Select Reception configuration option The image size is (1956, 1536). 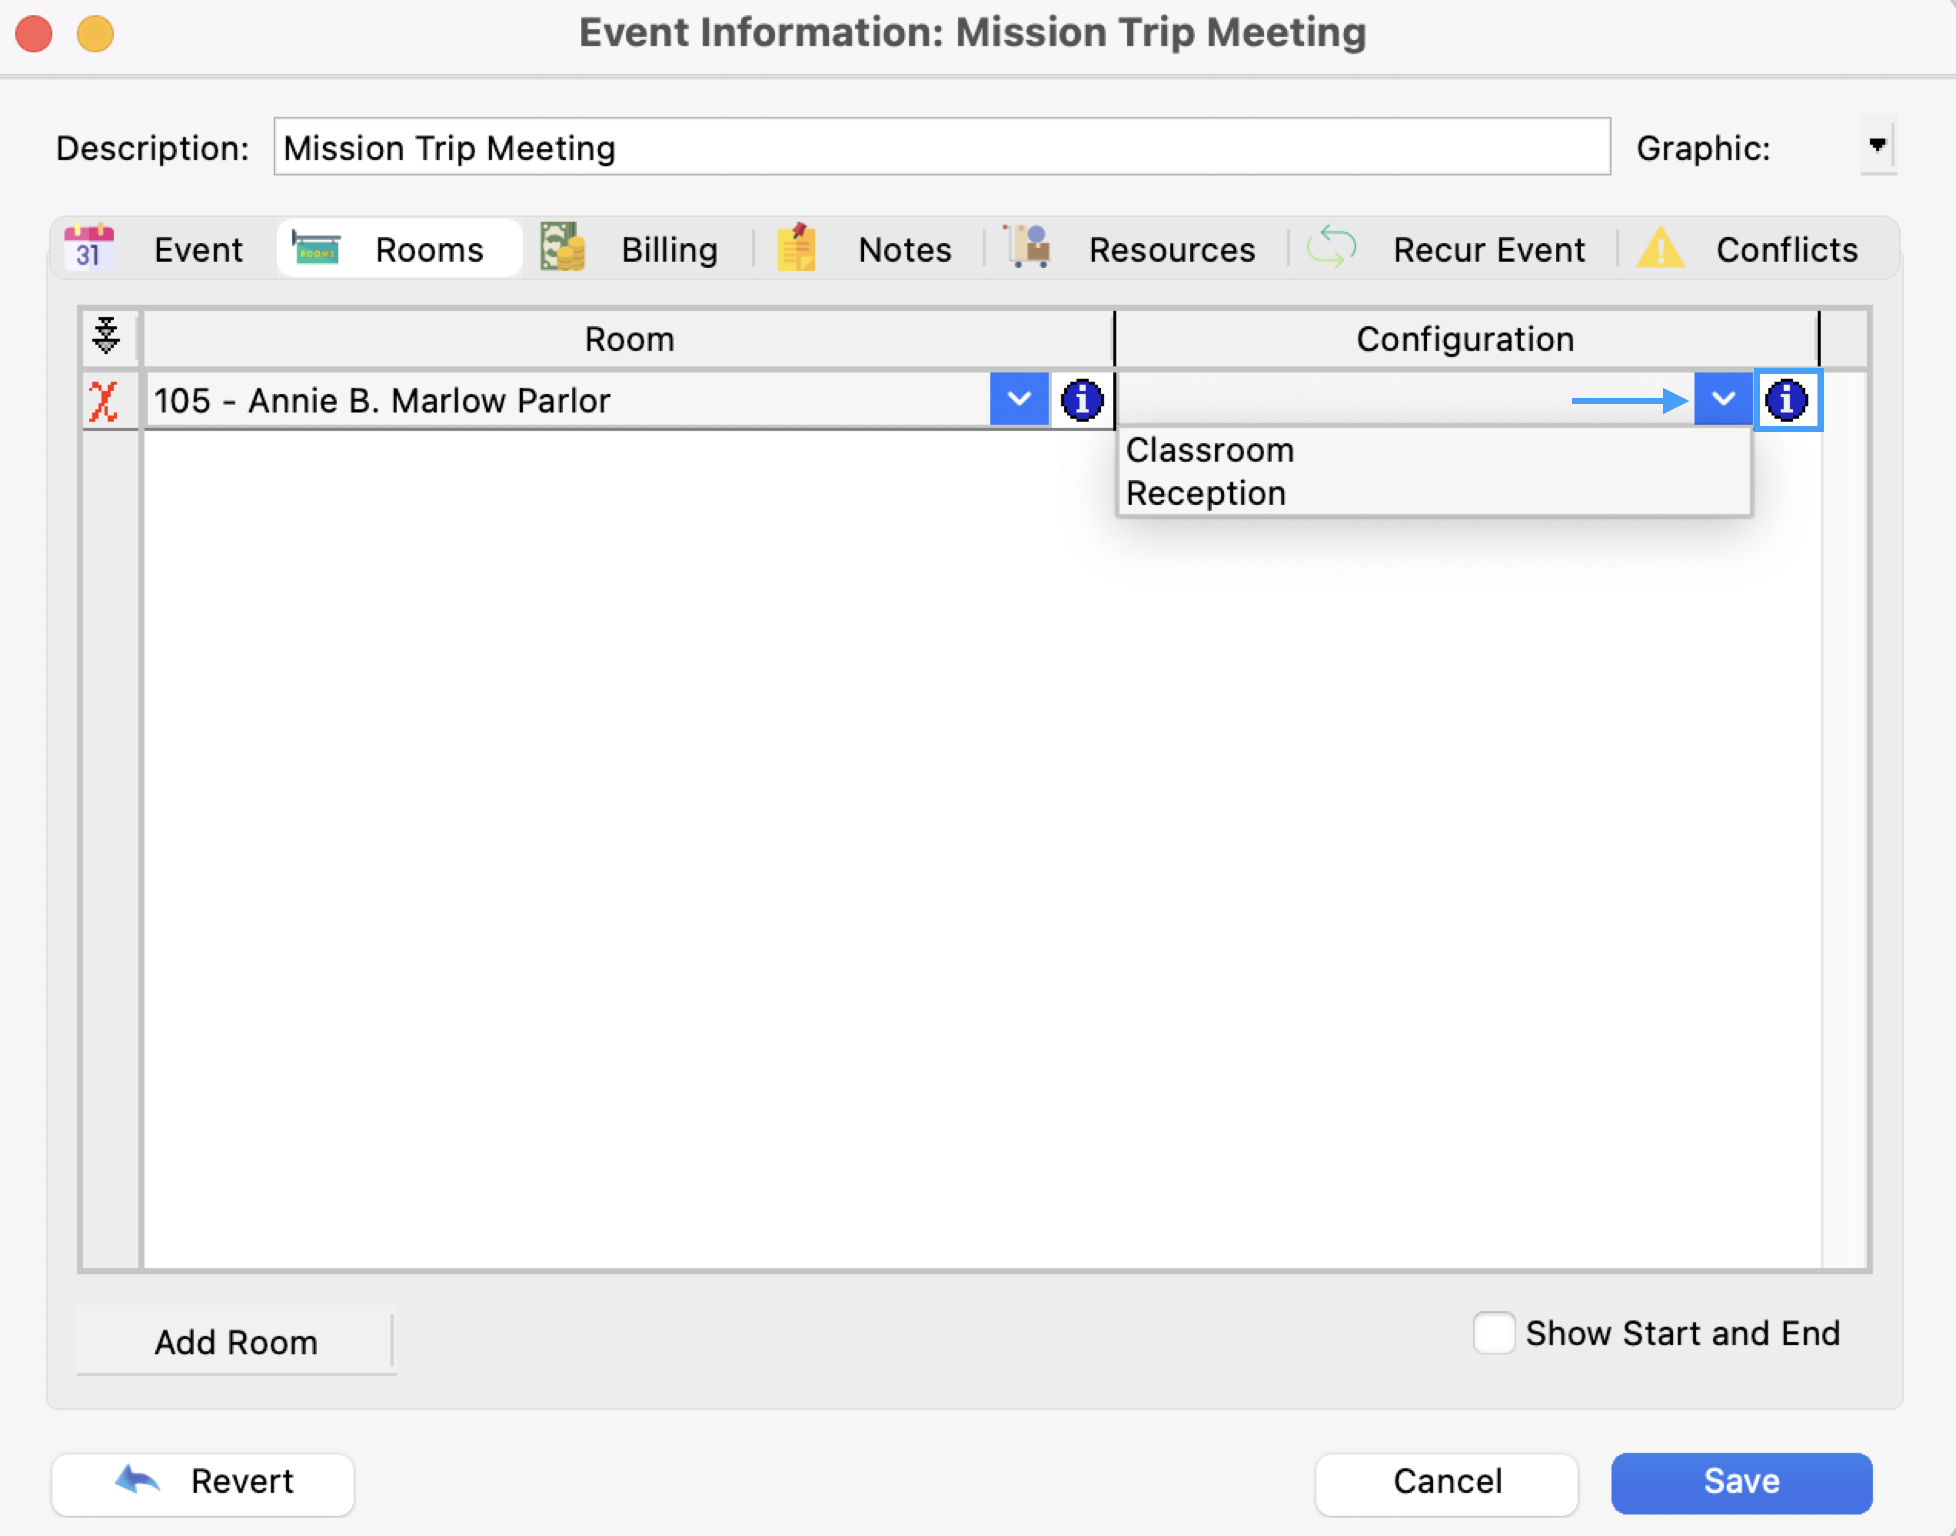point(1206,494)
